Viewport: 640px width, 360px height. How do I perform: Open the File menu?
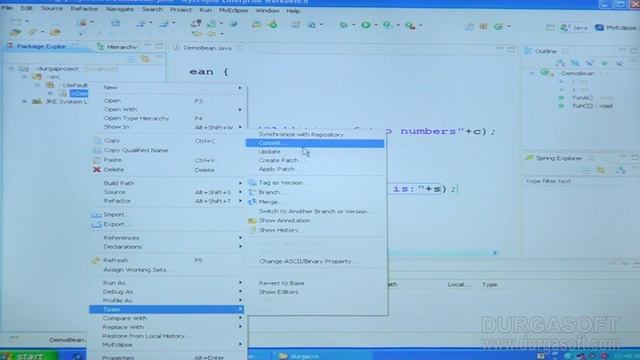[x=7, y=8]
